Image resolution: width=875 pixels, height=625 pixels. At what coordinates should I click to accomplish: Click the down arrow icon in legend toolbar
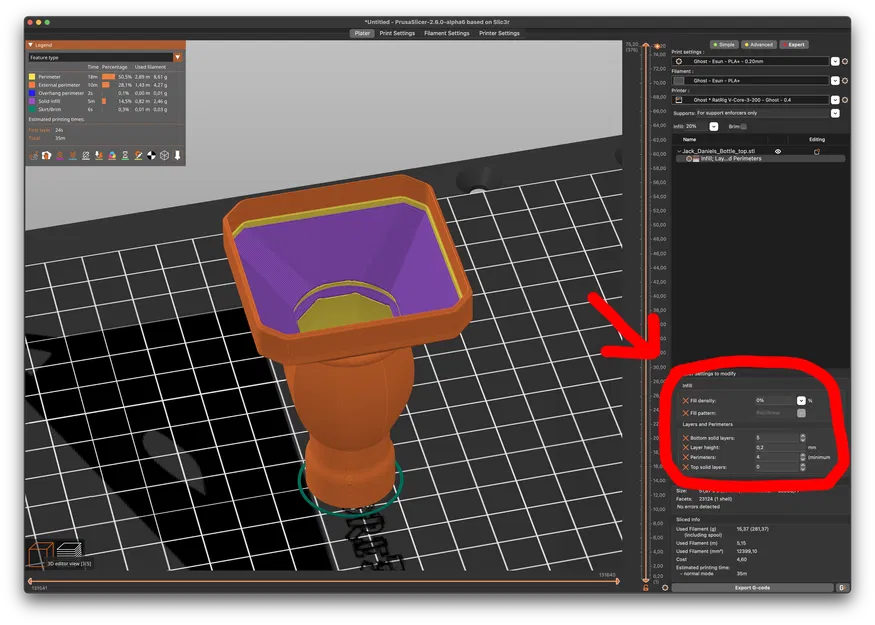click(x=177, y=156)
